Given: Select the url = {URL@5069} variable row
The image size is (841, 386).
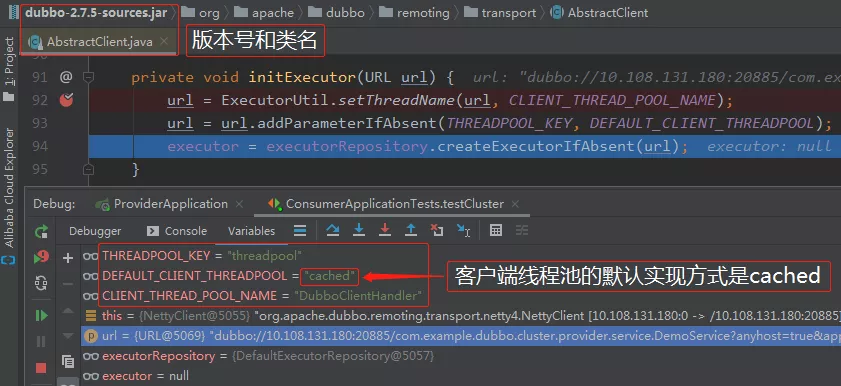Looking at the screenshot, I should point(462,336).
